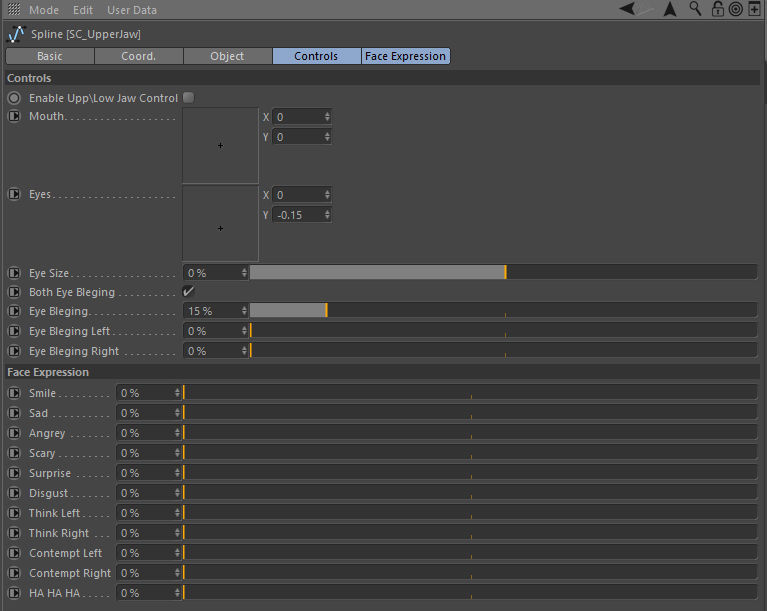Click the Eyes Y value input field
The height and width of the screenshot is (611, 767).
297,215
